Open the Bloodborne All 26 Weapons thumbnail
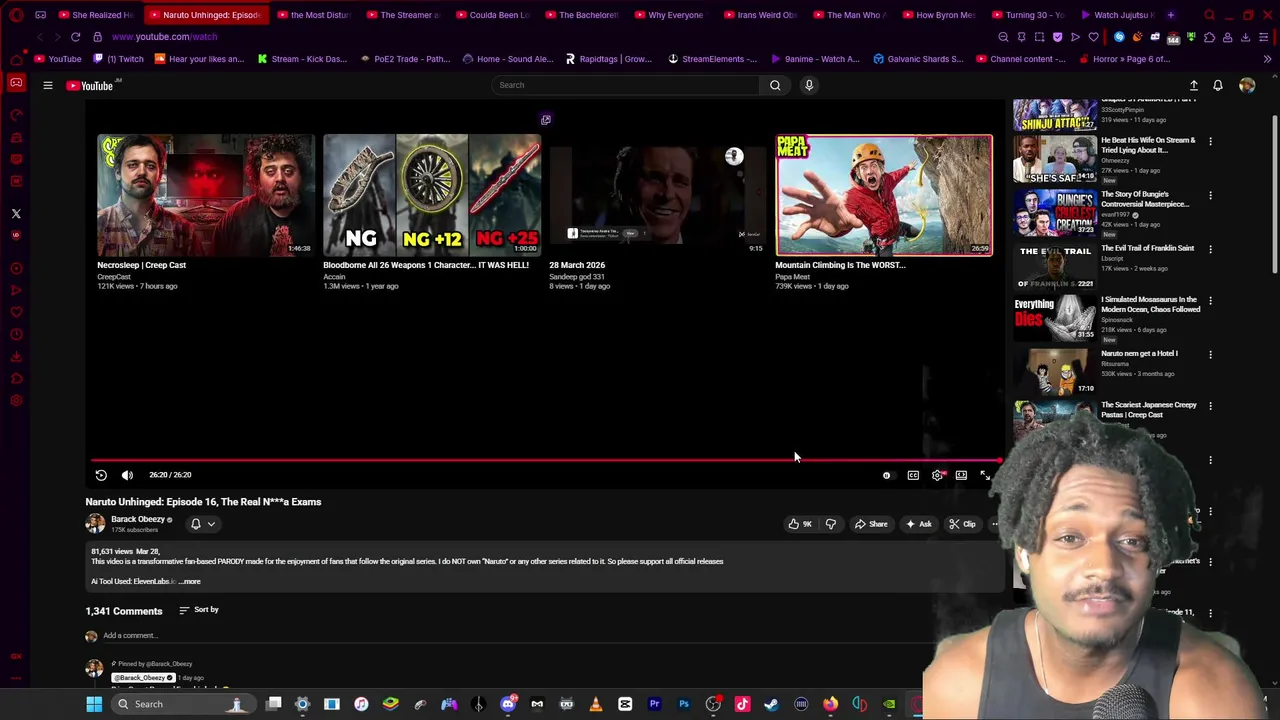 (431, 195)
